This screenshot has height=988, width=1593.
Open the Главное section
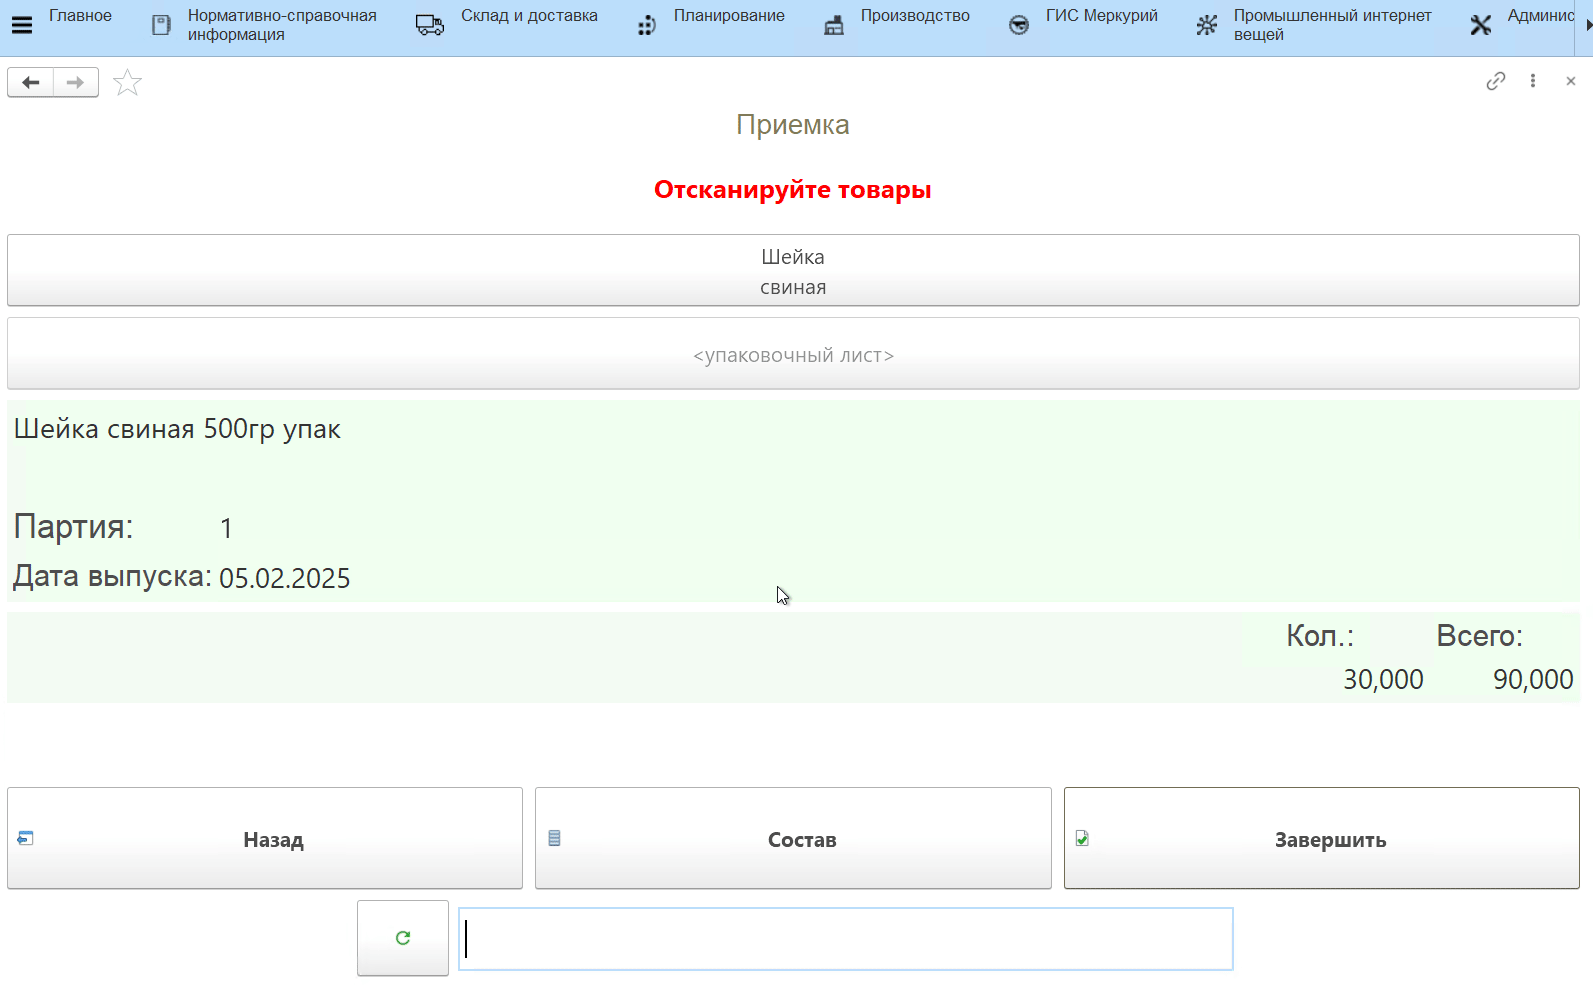click(80, 16)
